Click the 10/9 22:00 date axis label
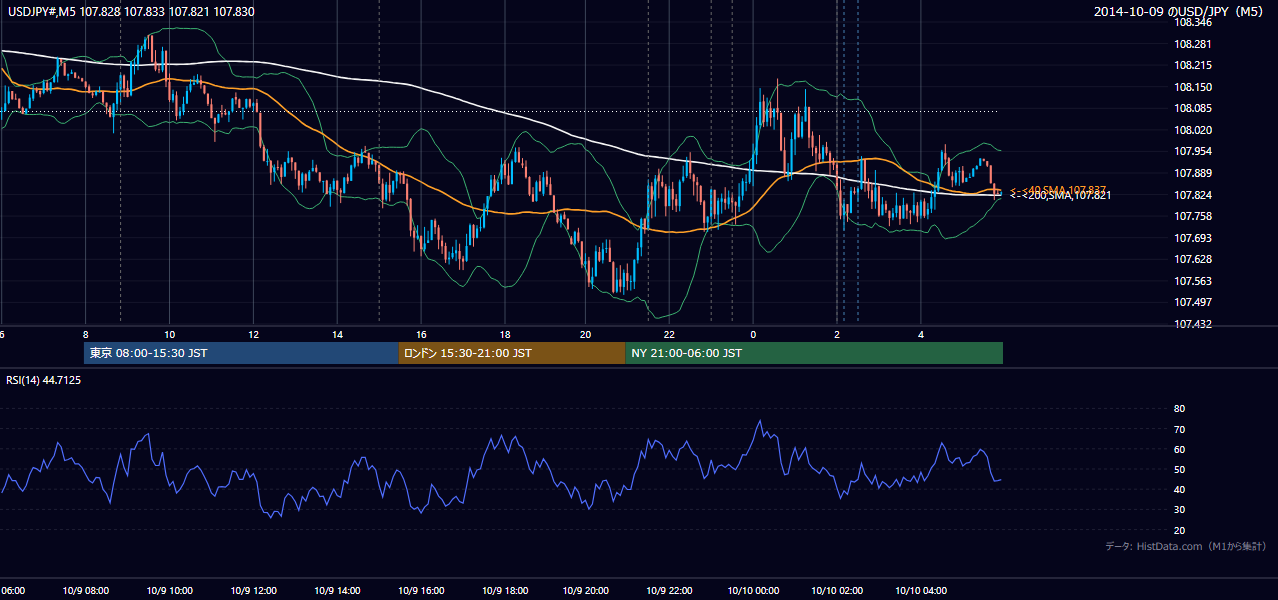Image resolution: width=1278 pixels, height=600 pixels. pyautogui.click(x=669, y=590)
